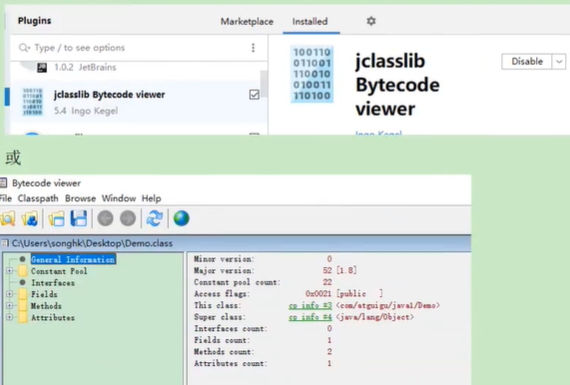Screen dimensions: 570x385
Task: Click the browse classpath toolbar icon
Action: click(x=30, y=219)
